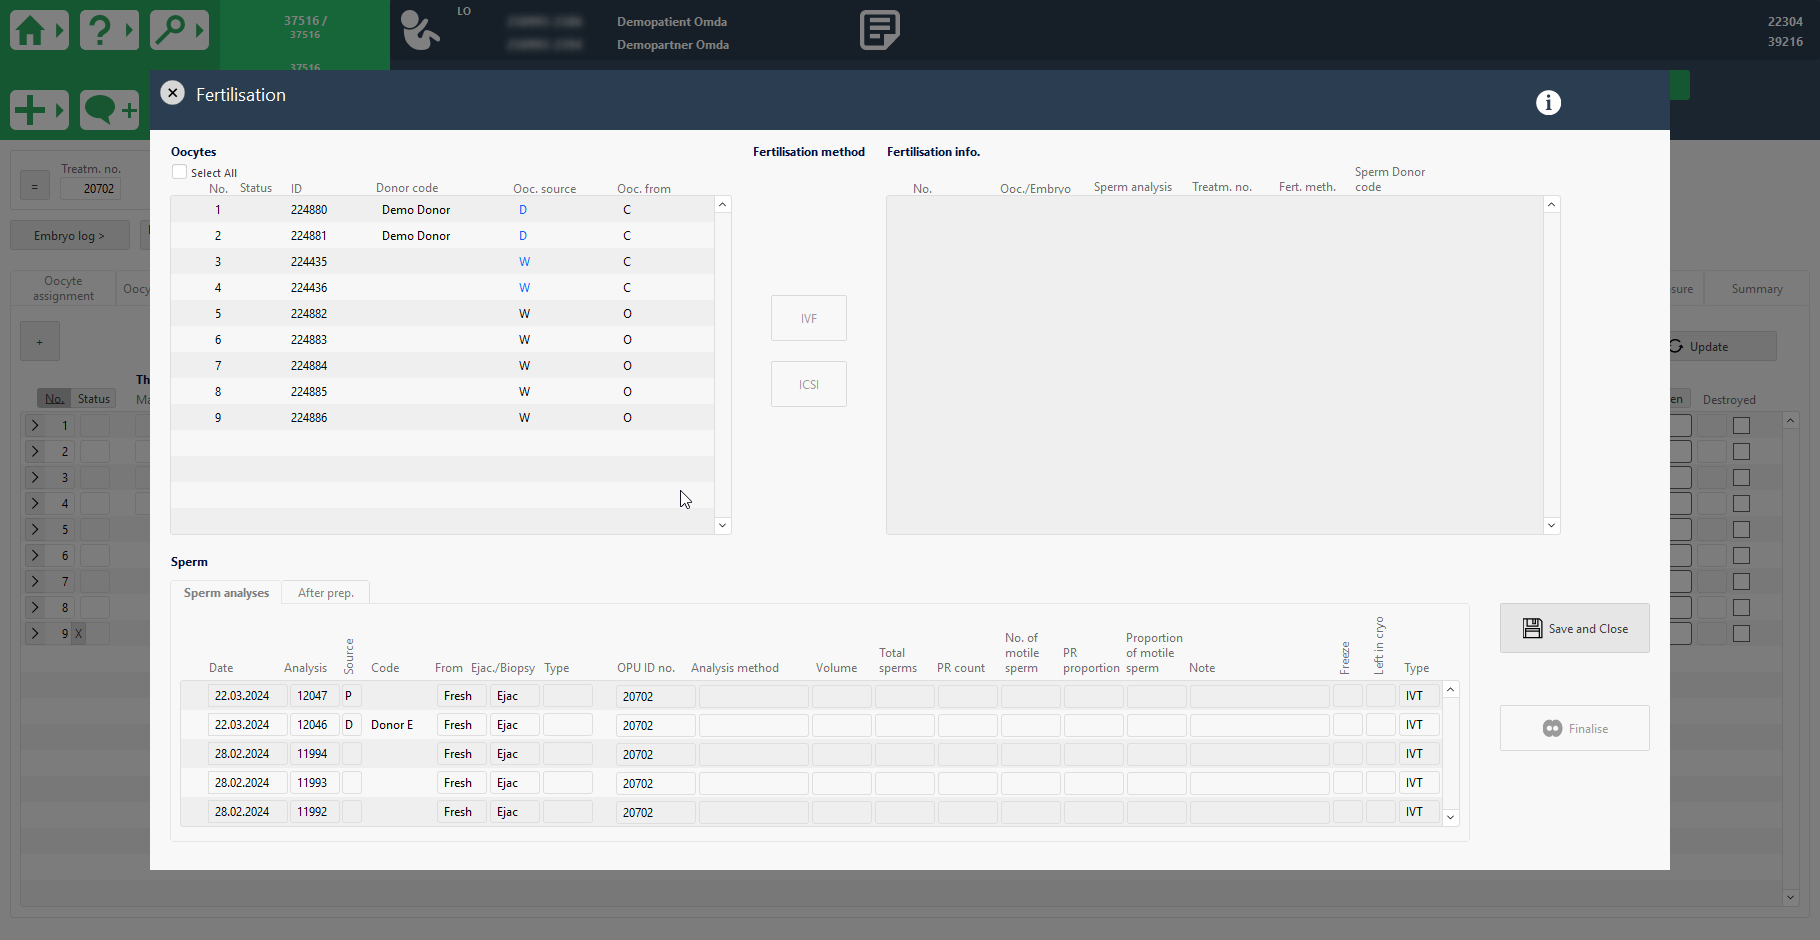The image size is (1820, 940).
Task: Click the Status column header in background table
Action: (x=94, y=399)
